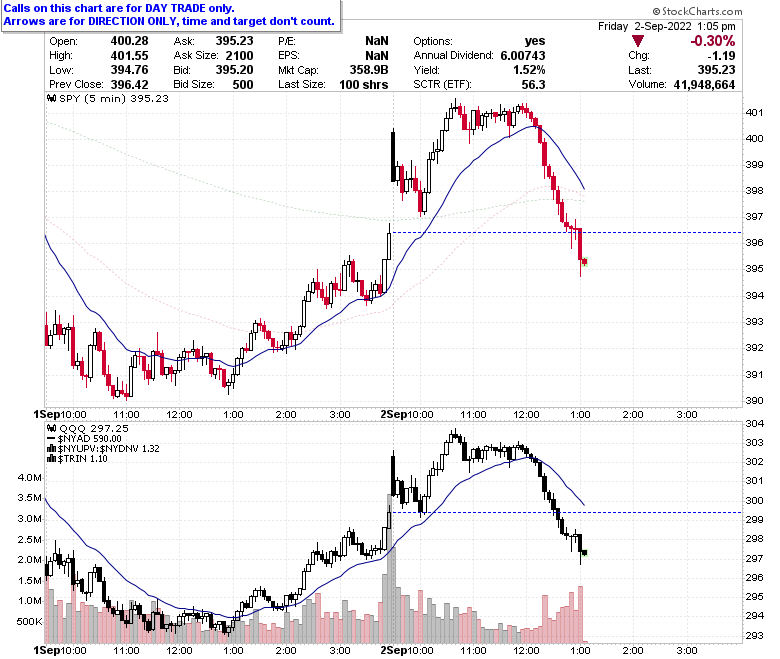
Task: Select the Ask Size value 2100
Action: [x=239, y=55]
